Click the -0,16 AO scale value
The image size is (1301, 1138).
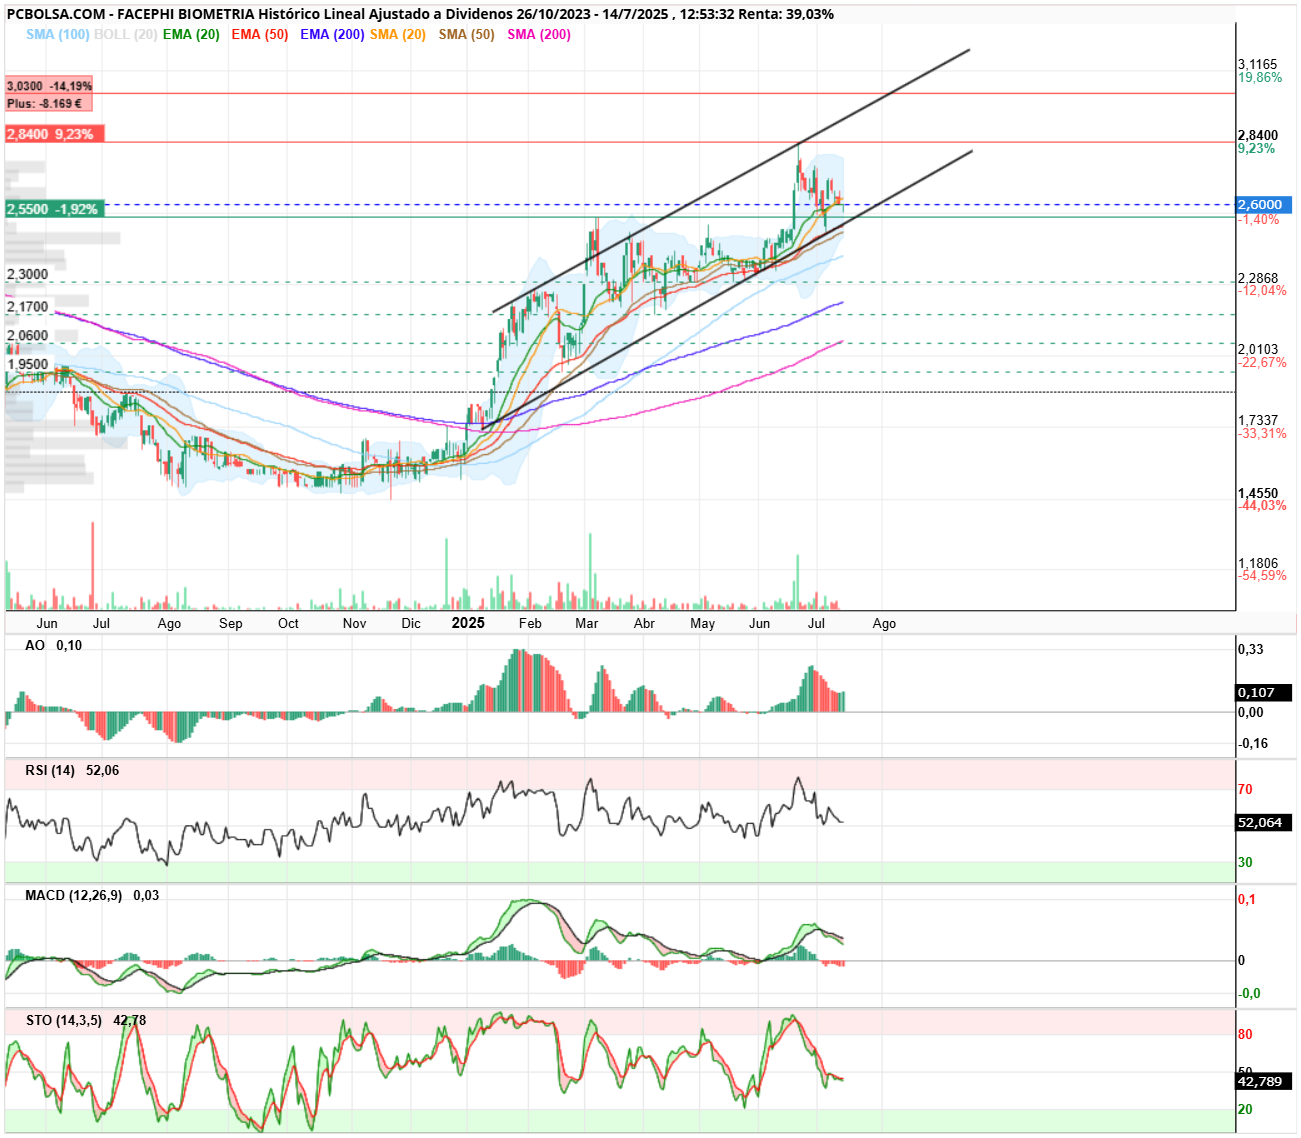click(x=1254, y=743)
